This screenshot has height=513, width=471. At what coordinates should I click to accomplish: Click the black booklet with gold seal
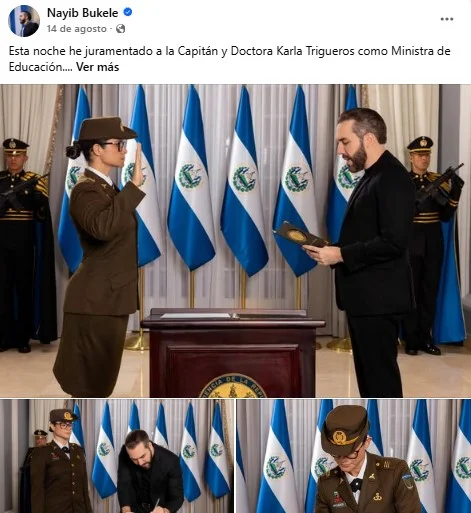pos(301,235)
